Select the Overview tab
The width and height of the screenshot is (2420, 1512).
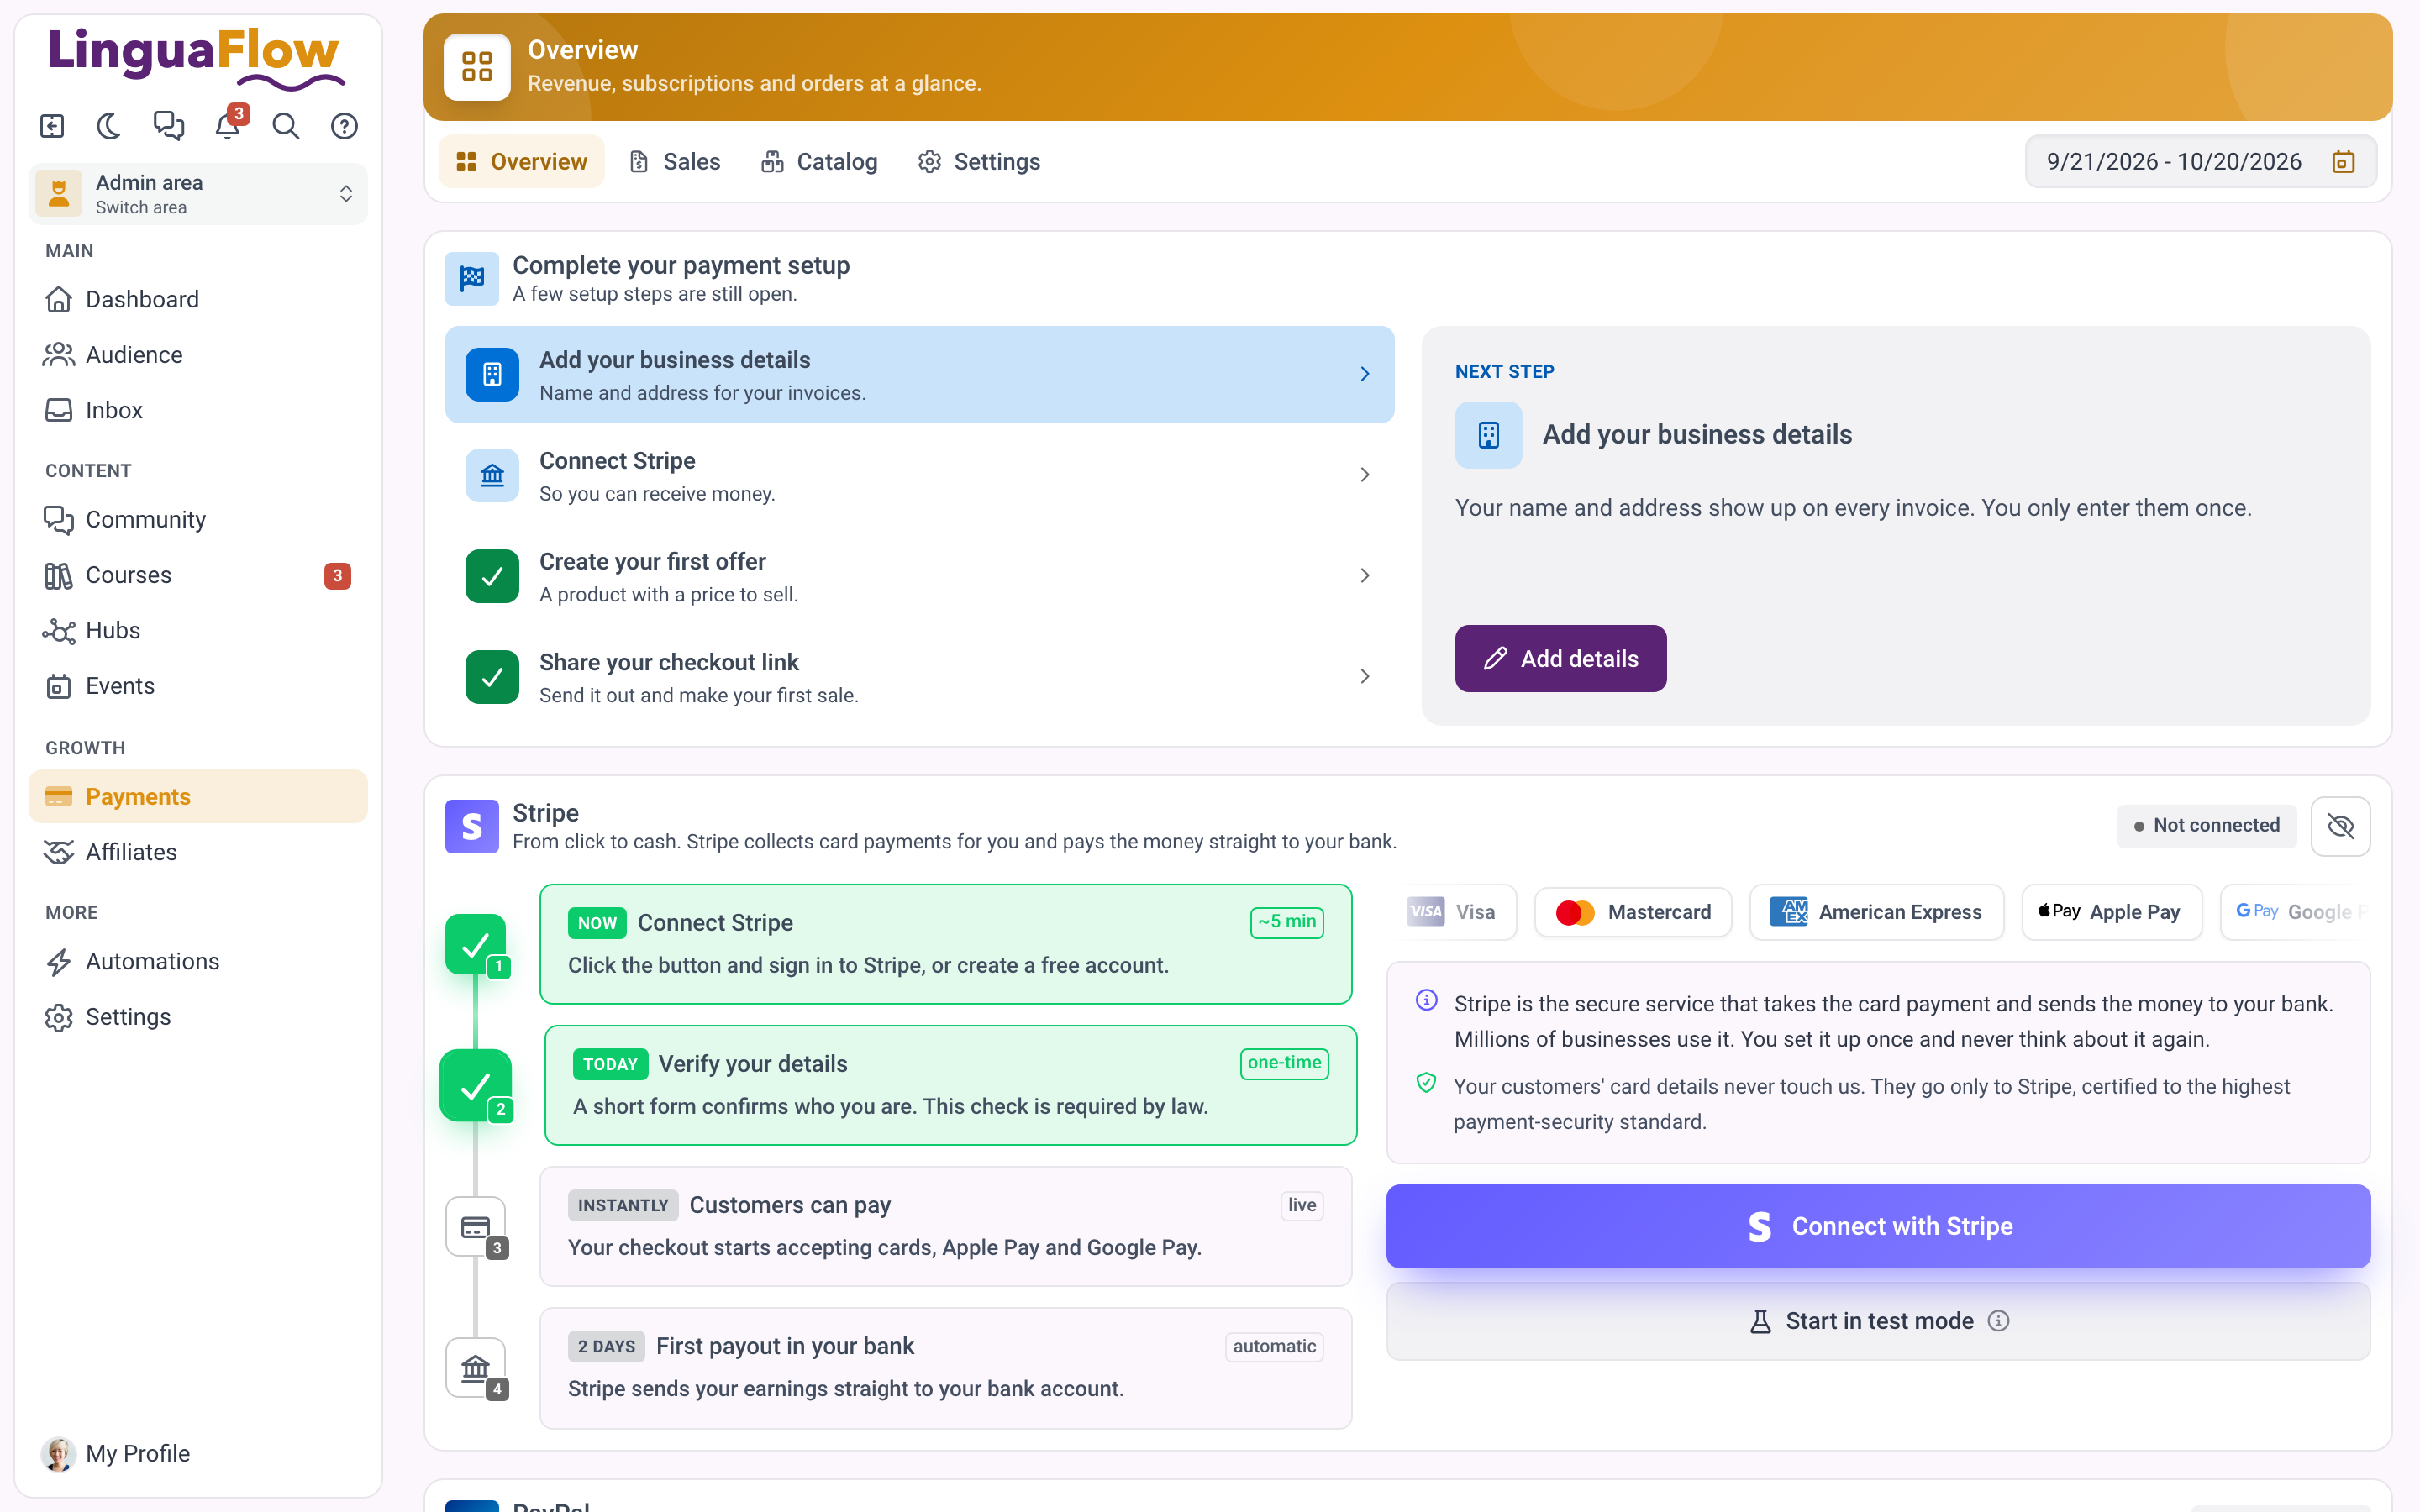pyautogui.click(x=521, y=162)
